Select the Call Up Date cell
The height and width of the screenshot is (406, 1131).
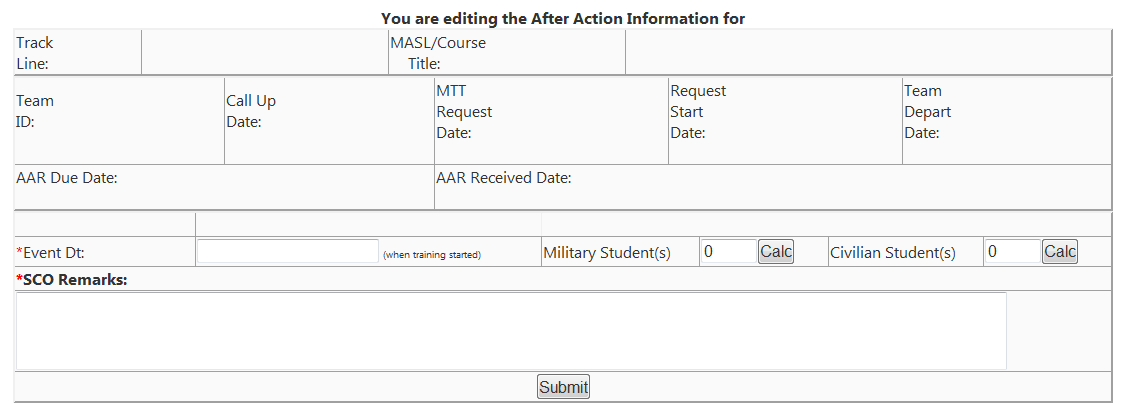click(250, 111)
